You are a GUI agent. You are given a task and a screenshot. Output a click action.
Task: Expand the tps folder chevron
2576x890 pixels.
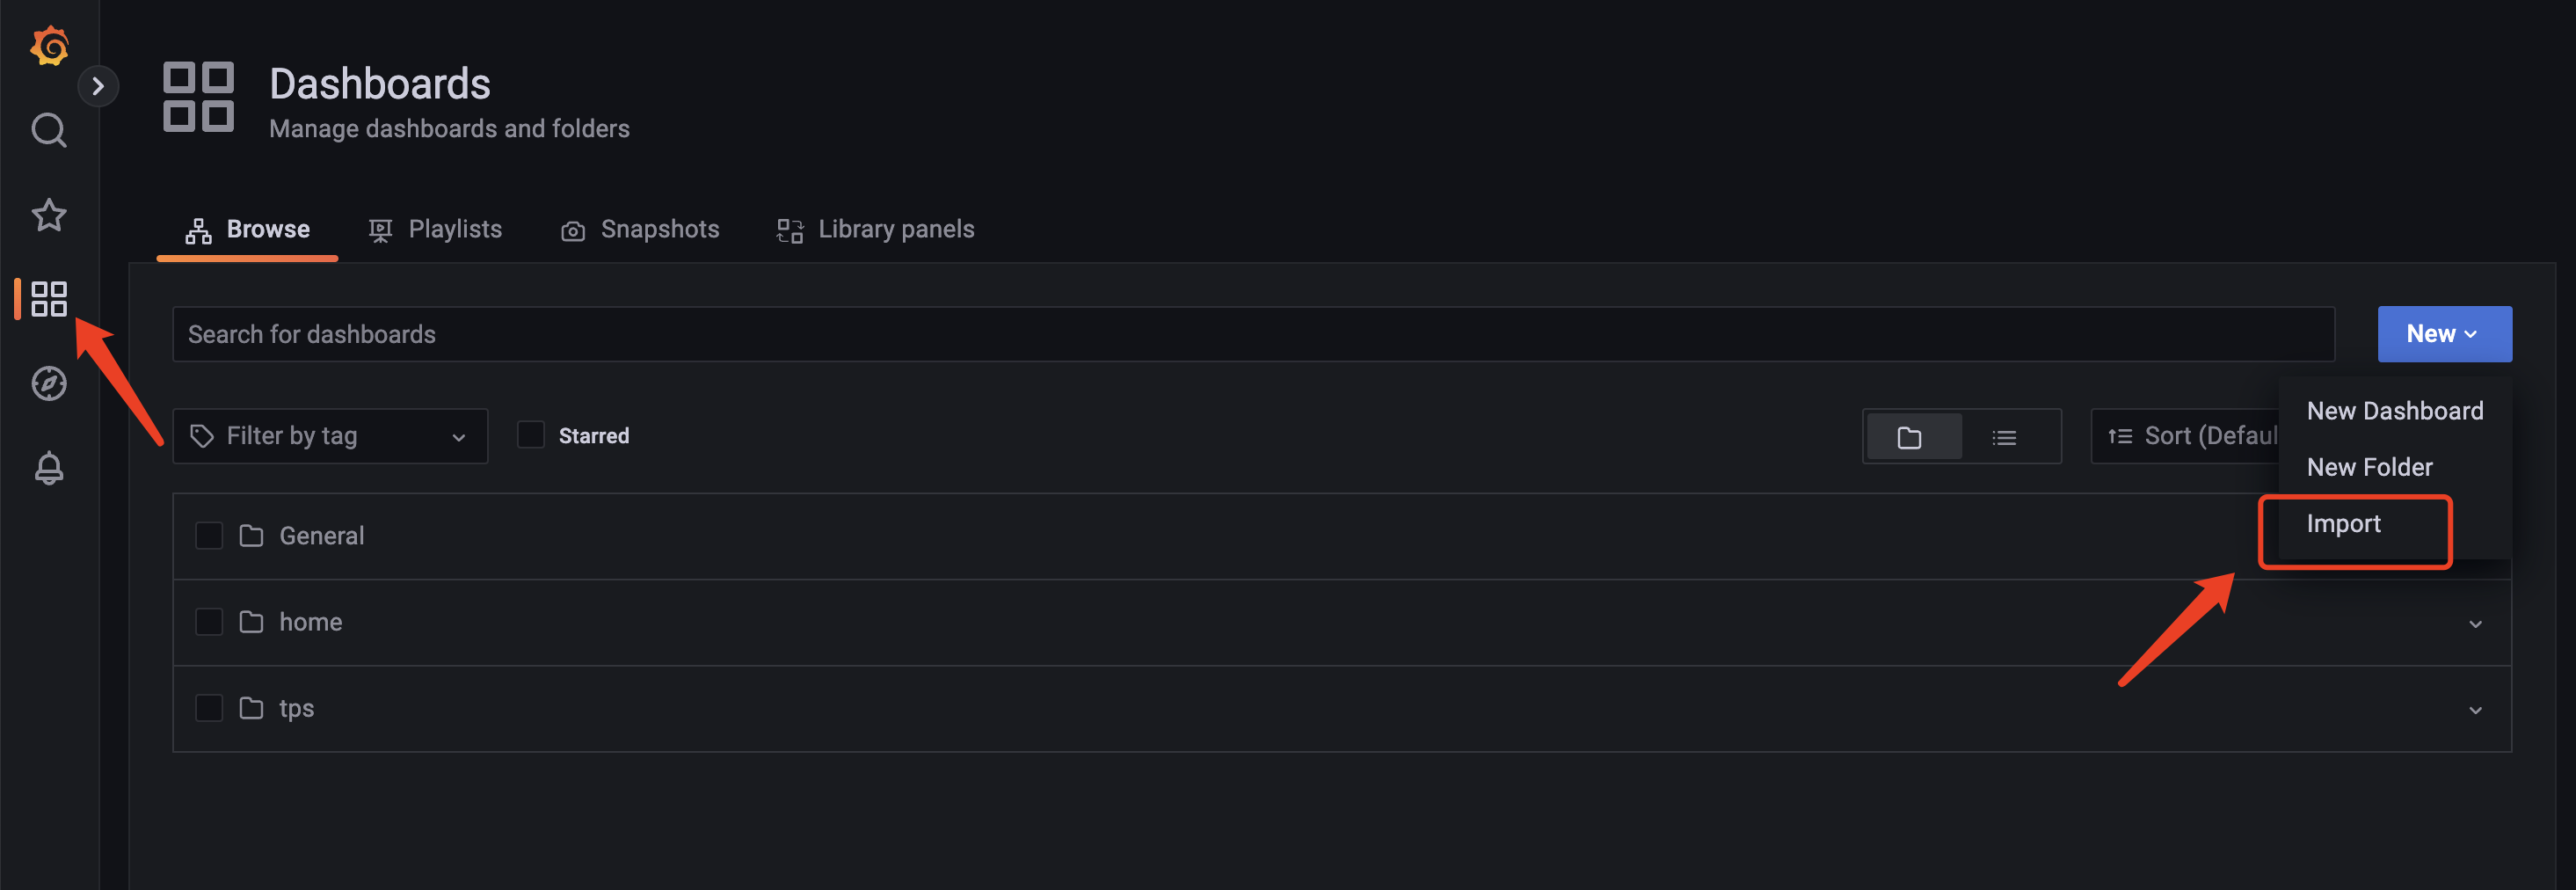pos(2475,709)
